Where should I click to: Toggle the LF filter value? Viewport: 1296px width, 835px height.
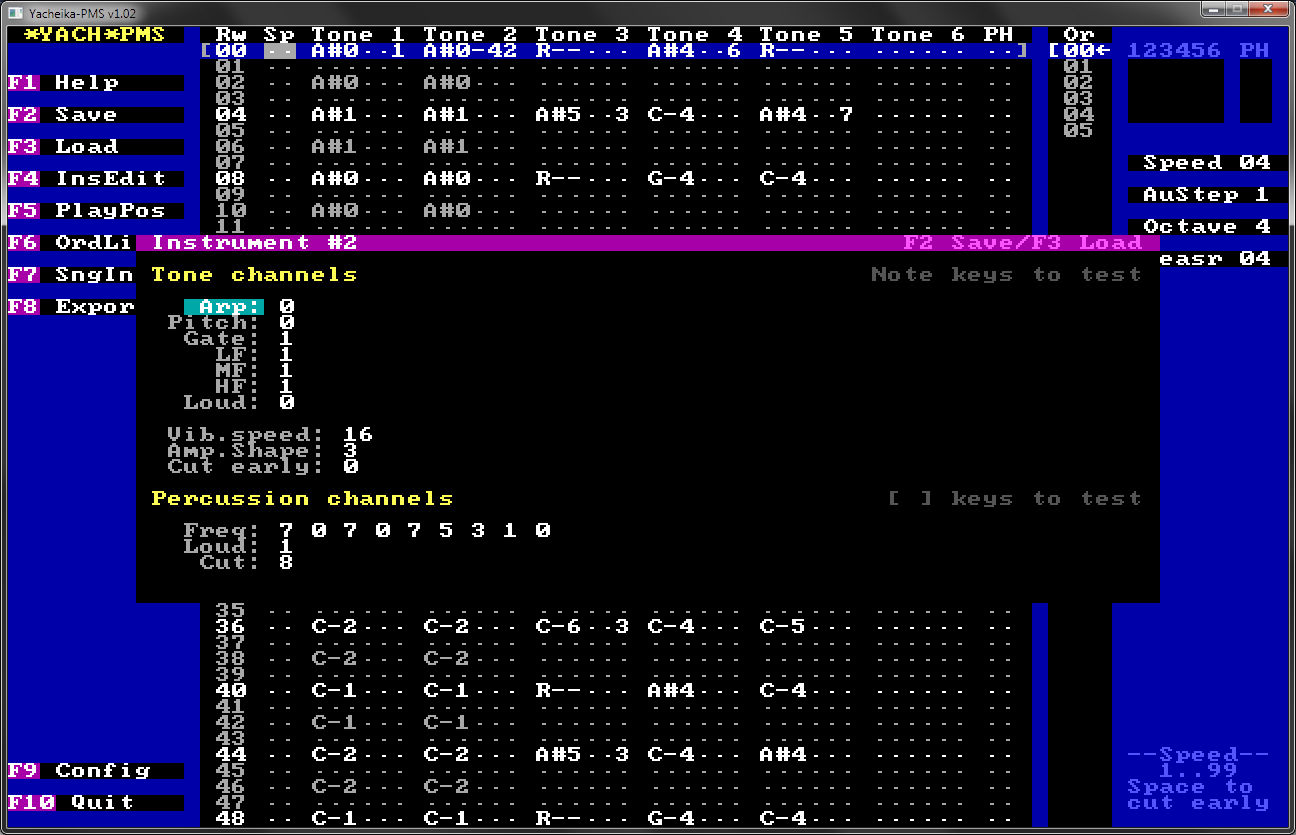point(287,355)
